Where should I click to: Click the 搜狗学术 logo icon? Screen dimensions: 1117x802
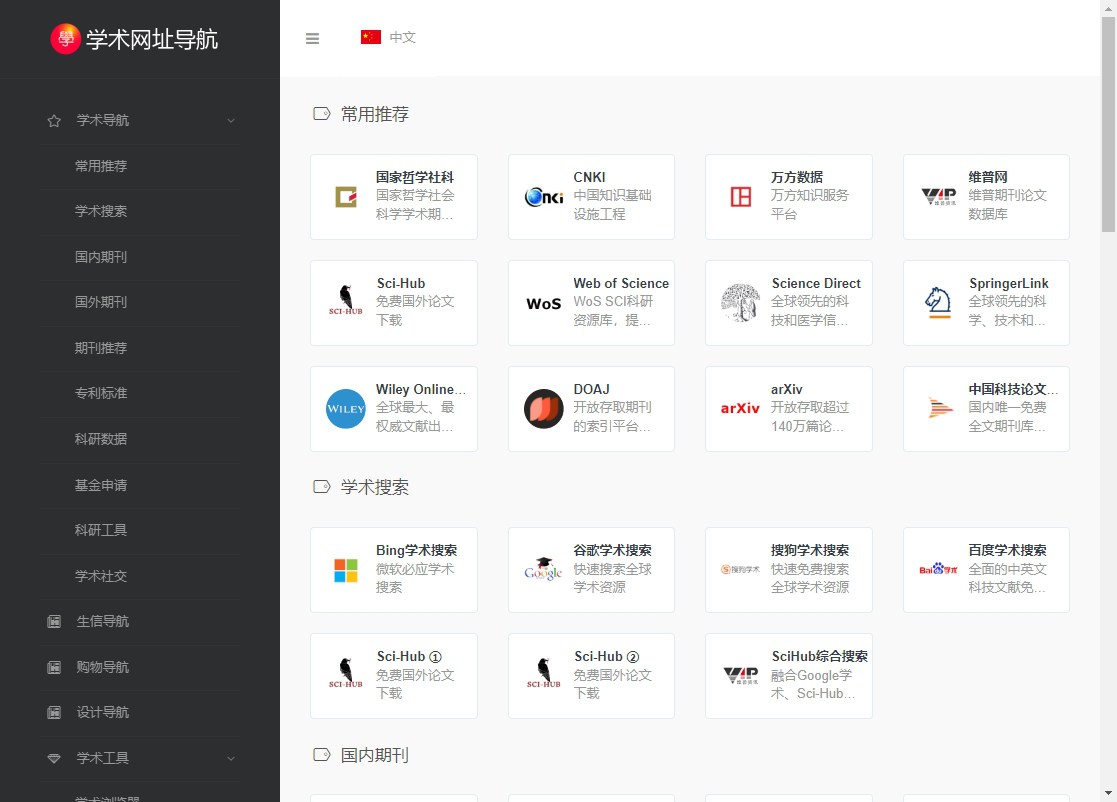740,569
